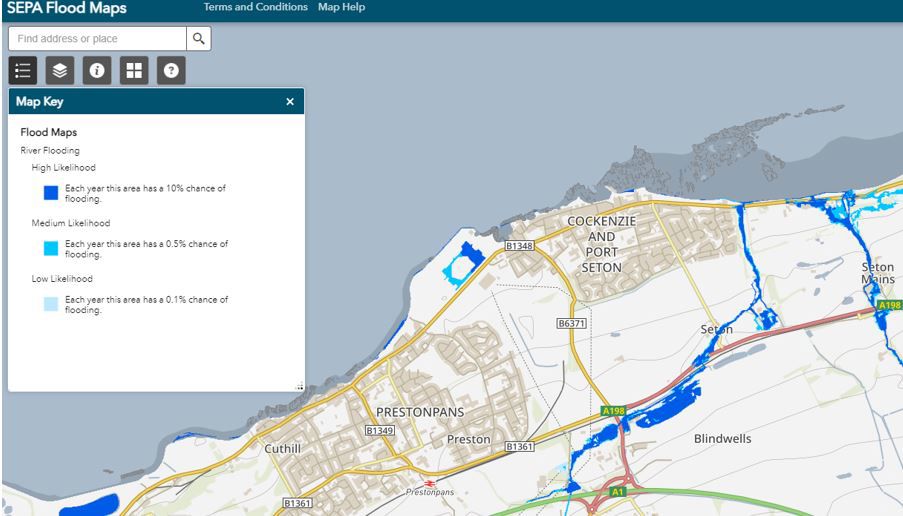Click the High Likelihood dark blue swatch
903x516 pixels.
[x=50, y=193]
